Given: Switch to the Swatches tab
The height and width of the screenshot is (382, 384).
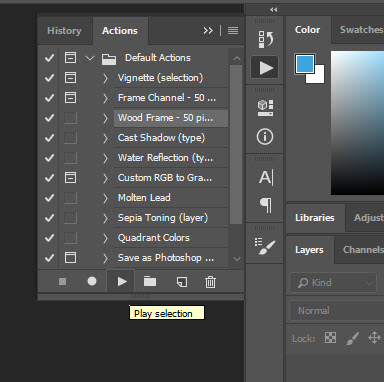Looking at the screenshot, I should (361, 30).
